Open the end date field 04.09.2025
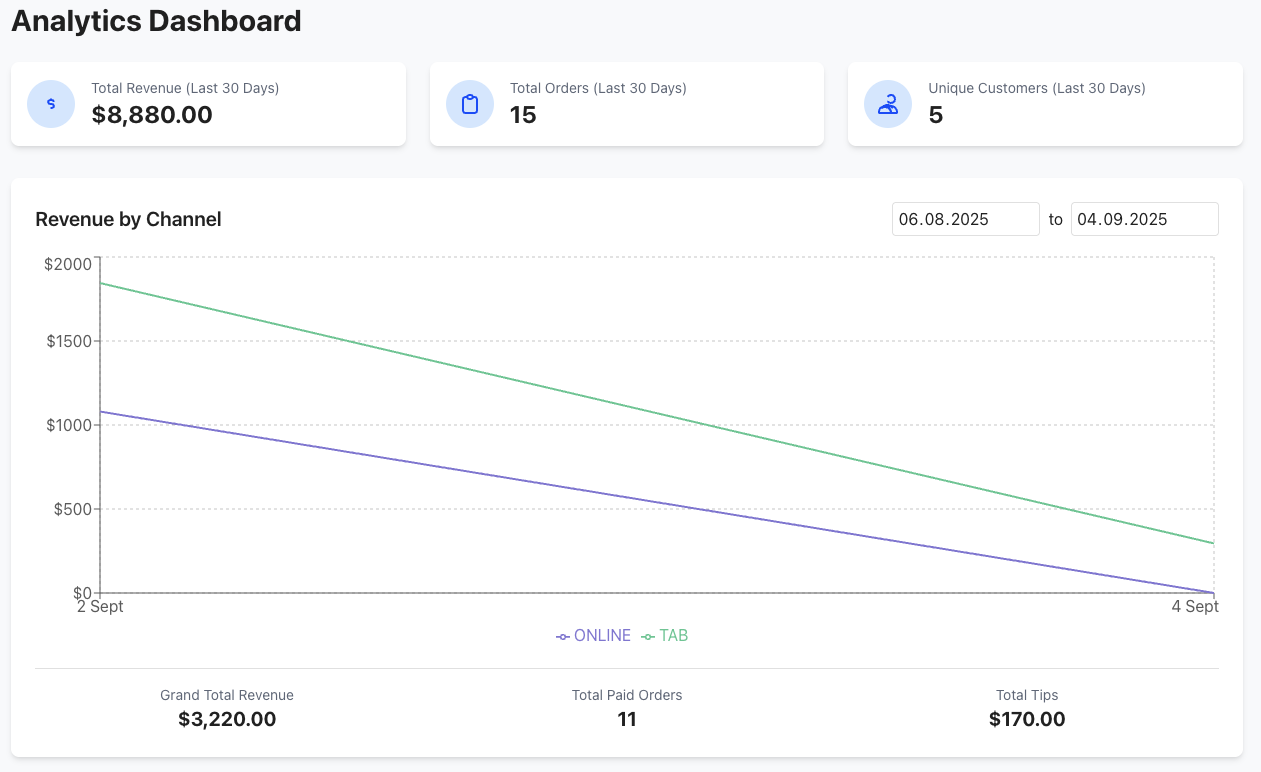The width and height of the screenshot is (1261, 772). 1144,219
